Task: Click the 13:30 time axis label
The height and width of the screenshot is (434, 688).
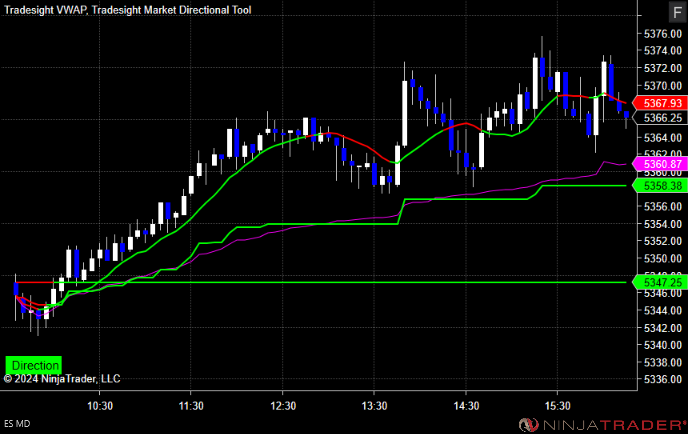Action: click(374, 405)
